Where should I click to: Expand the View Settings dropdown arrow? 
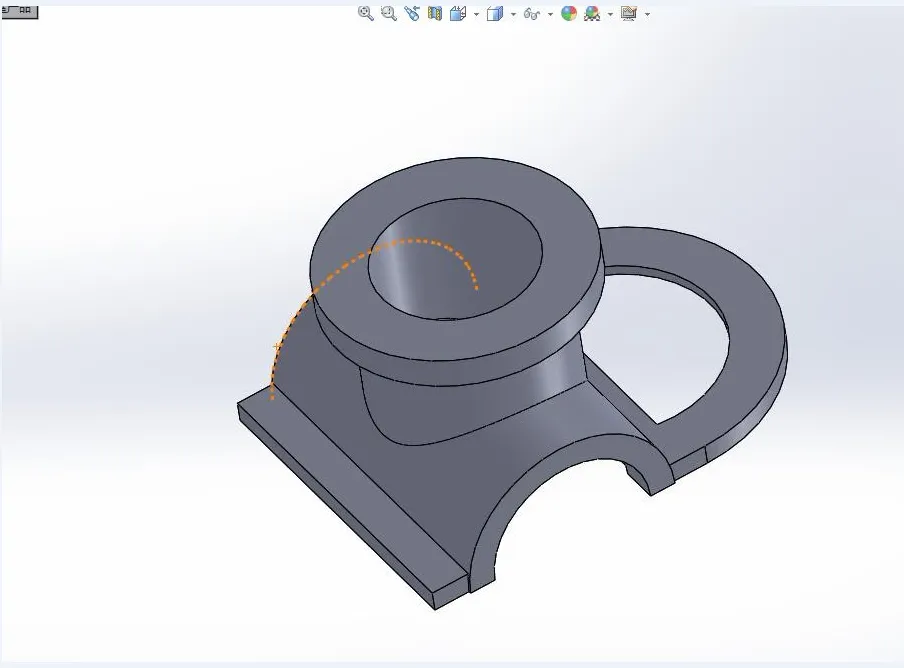(647, 14)
